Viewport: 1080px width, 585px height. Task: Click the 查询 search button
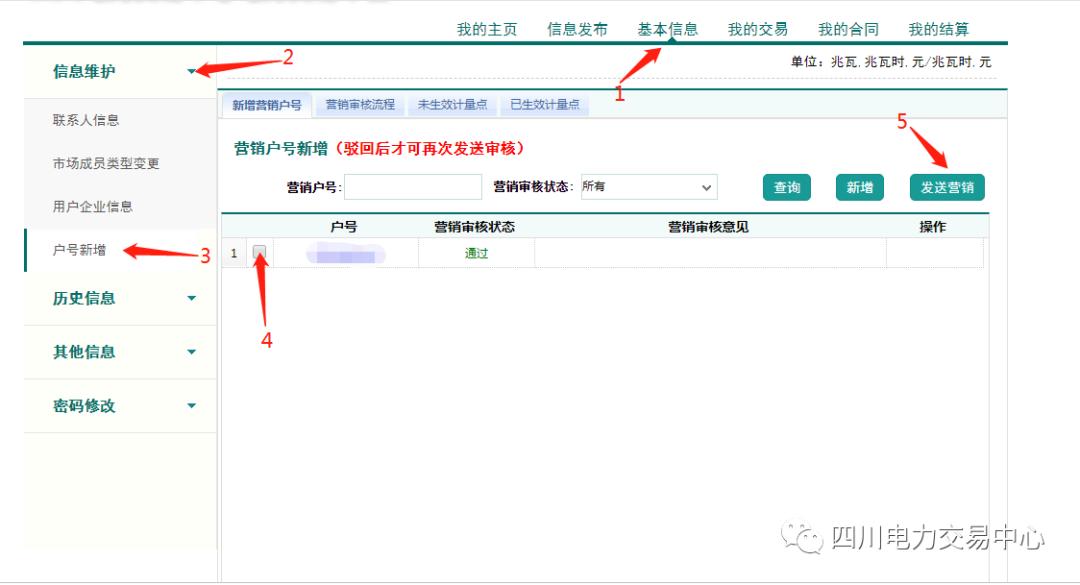click(x=787, y=187)
